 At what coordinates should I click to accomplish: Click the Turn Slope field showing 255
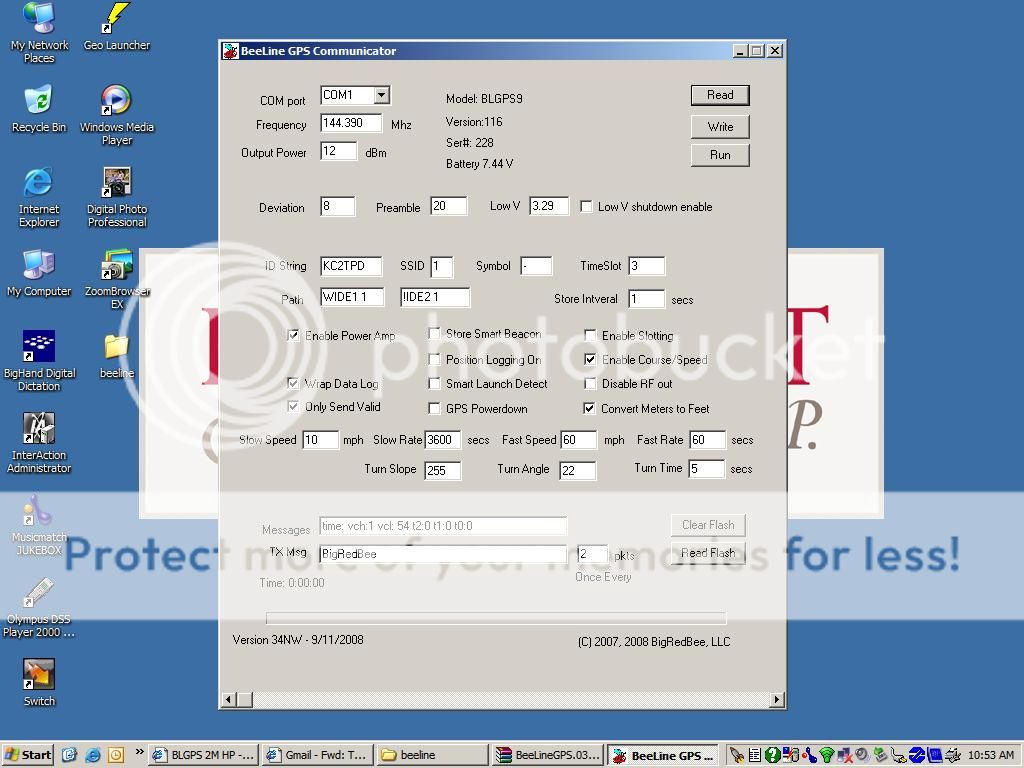(x=442, y=470)
